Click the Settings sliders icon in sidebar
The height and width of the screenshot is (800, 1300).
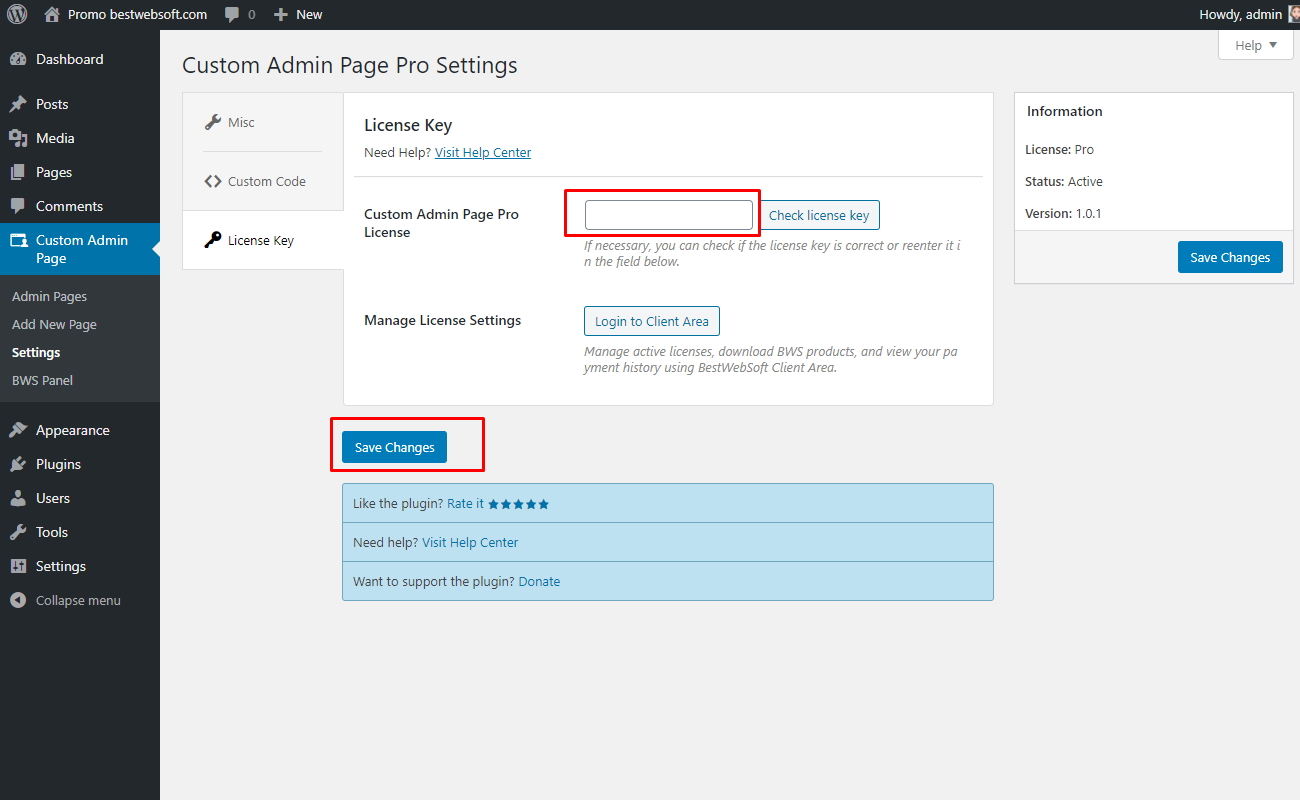pyautogui.click(x=18, y=566)
